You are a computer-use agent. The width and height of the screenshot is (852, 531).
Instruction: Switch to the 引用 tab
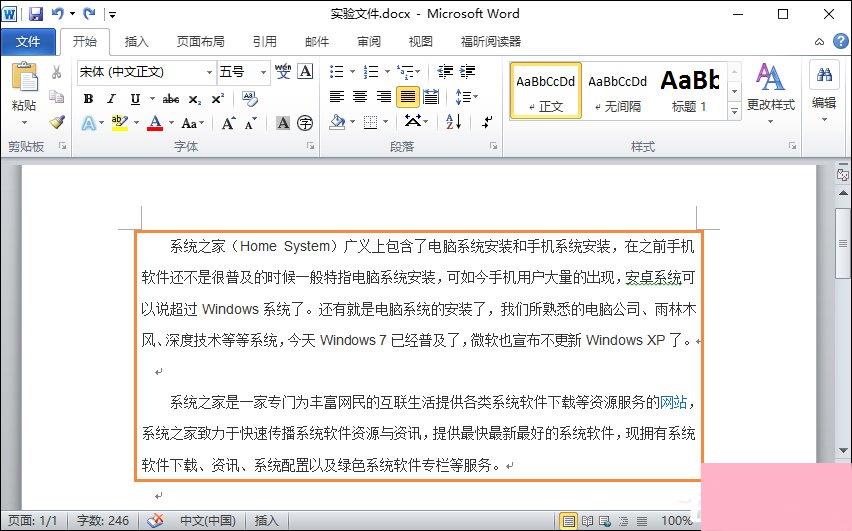click(265, 42)
